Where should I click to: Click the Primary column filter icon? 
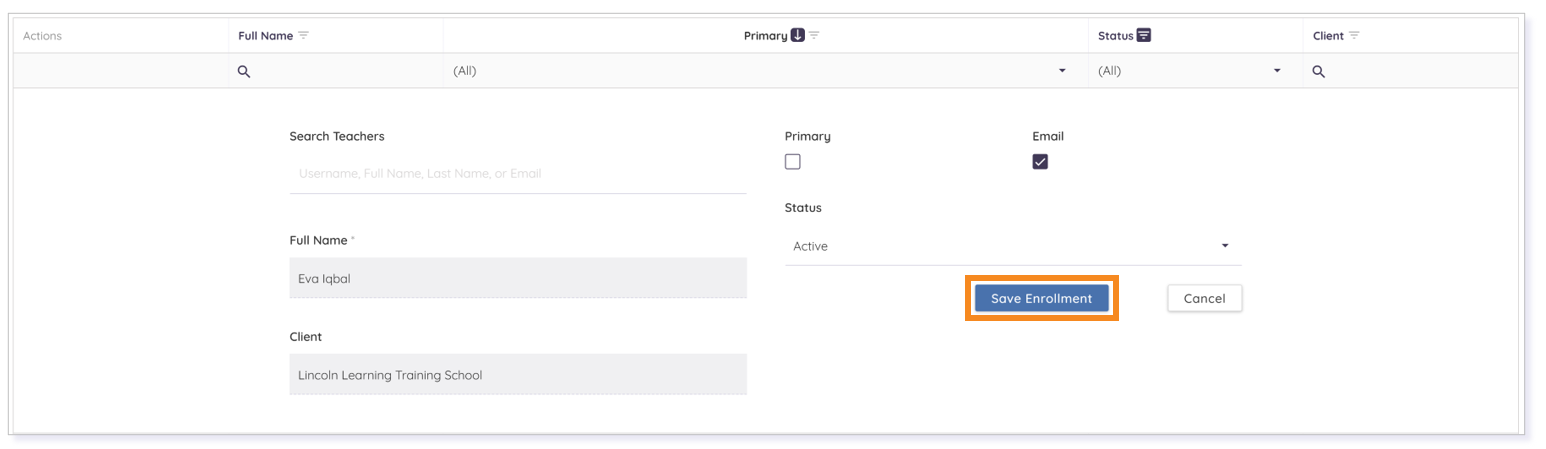tap(814, 36)
